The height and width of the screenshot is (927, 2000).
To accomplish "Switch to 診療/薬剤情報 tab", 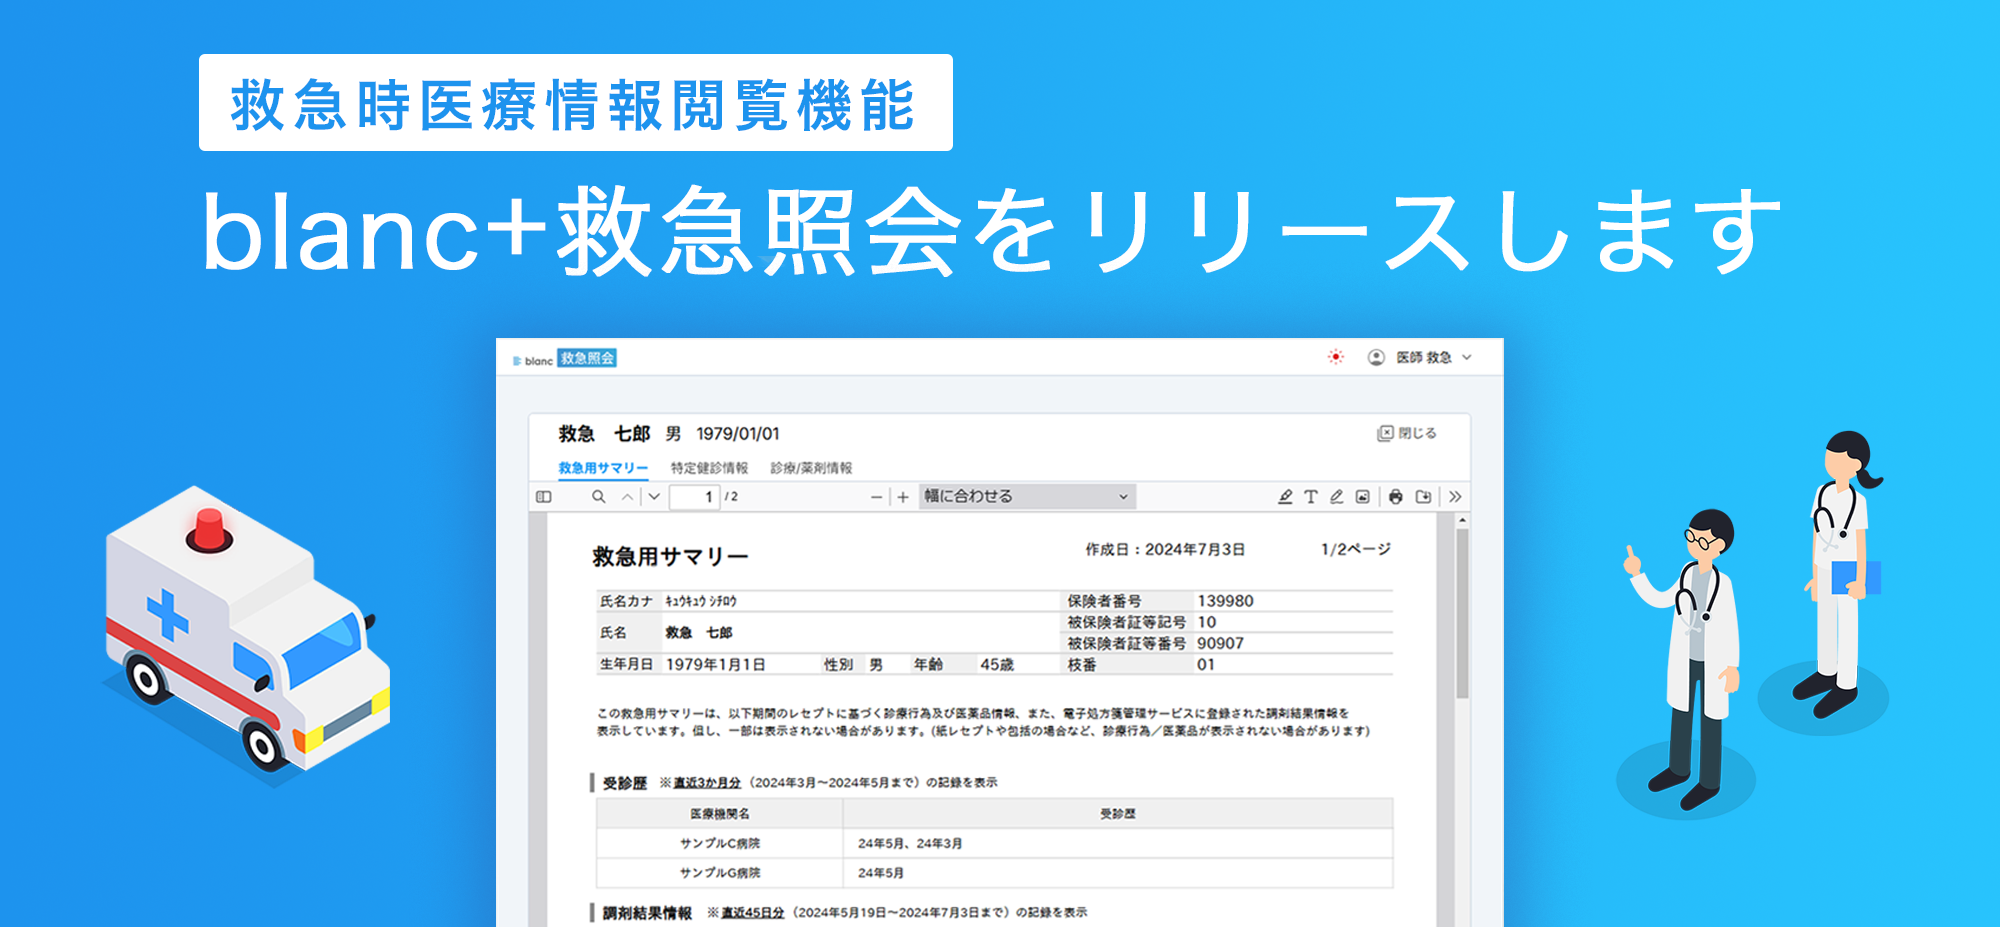I will pos(811,468).
